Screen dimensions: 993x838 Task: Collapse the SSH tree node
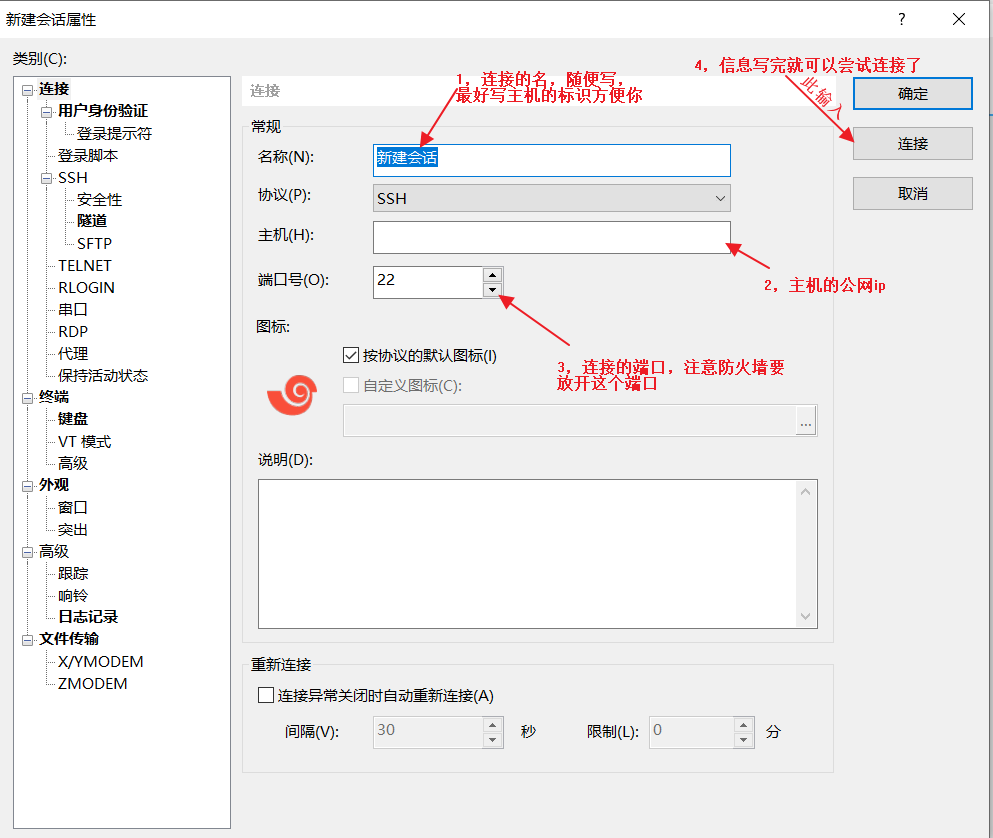click(x=46, y=178)
